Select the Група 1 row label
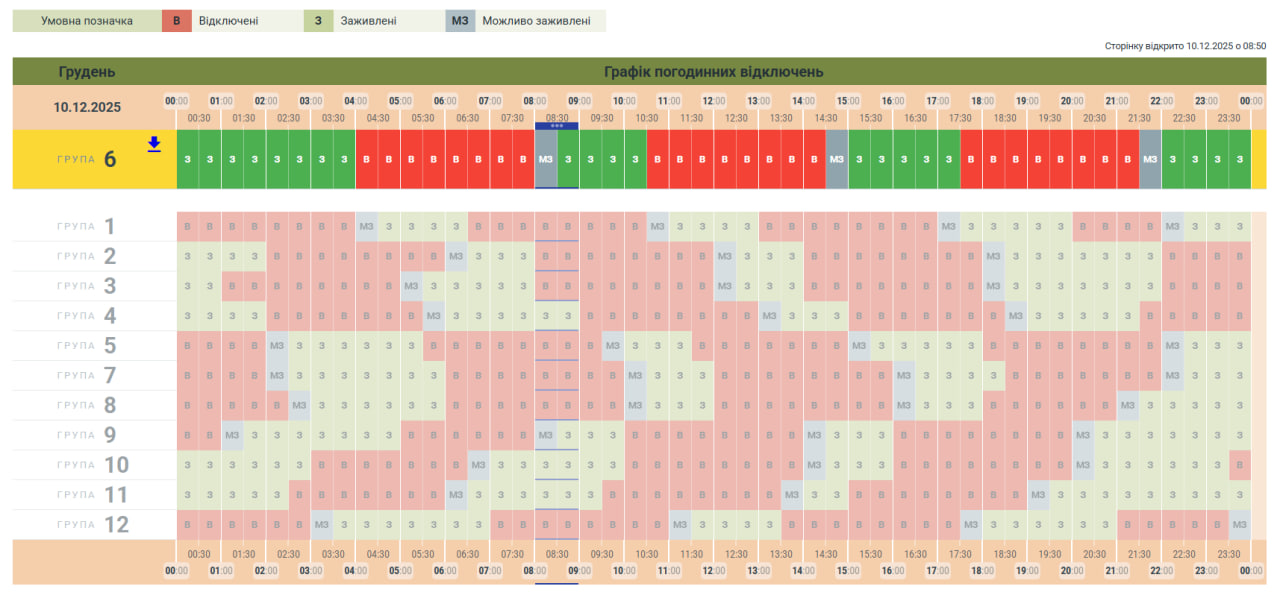The width and height of the screenshot is (1280, 595). pos(88,226)
